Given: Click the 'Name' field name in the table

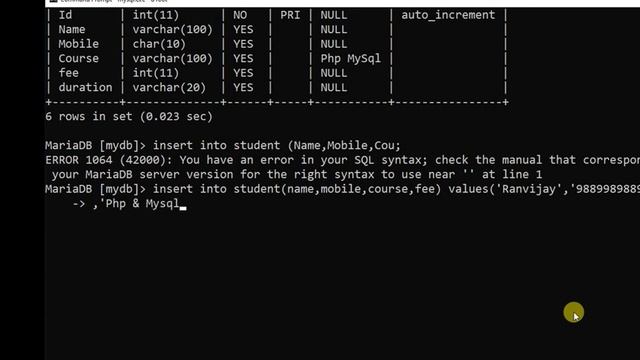Looking at the screenshot, I should coord(72,30).
